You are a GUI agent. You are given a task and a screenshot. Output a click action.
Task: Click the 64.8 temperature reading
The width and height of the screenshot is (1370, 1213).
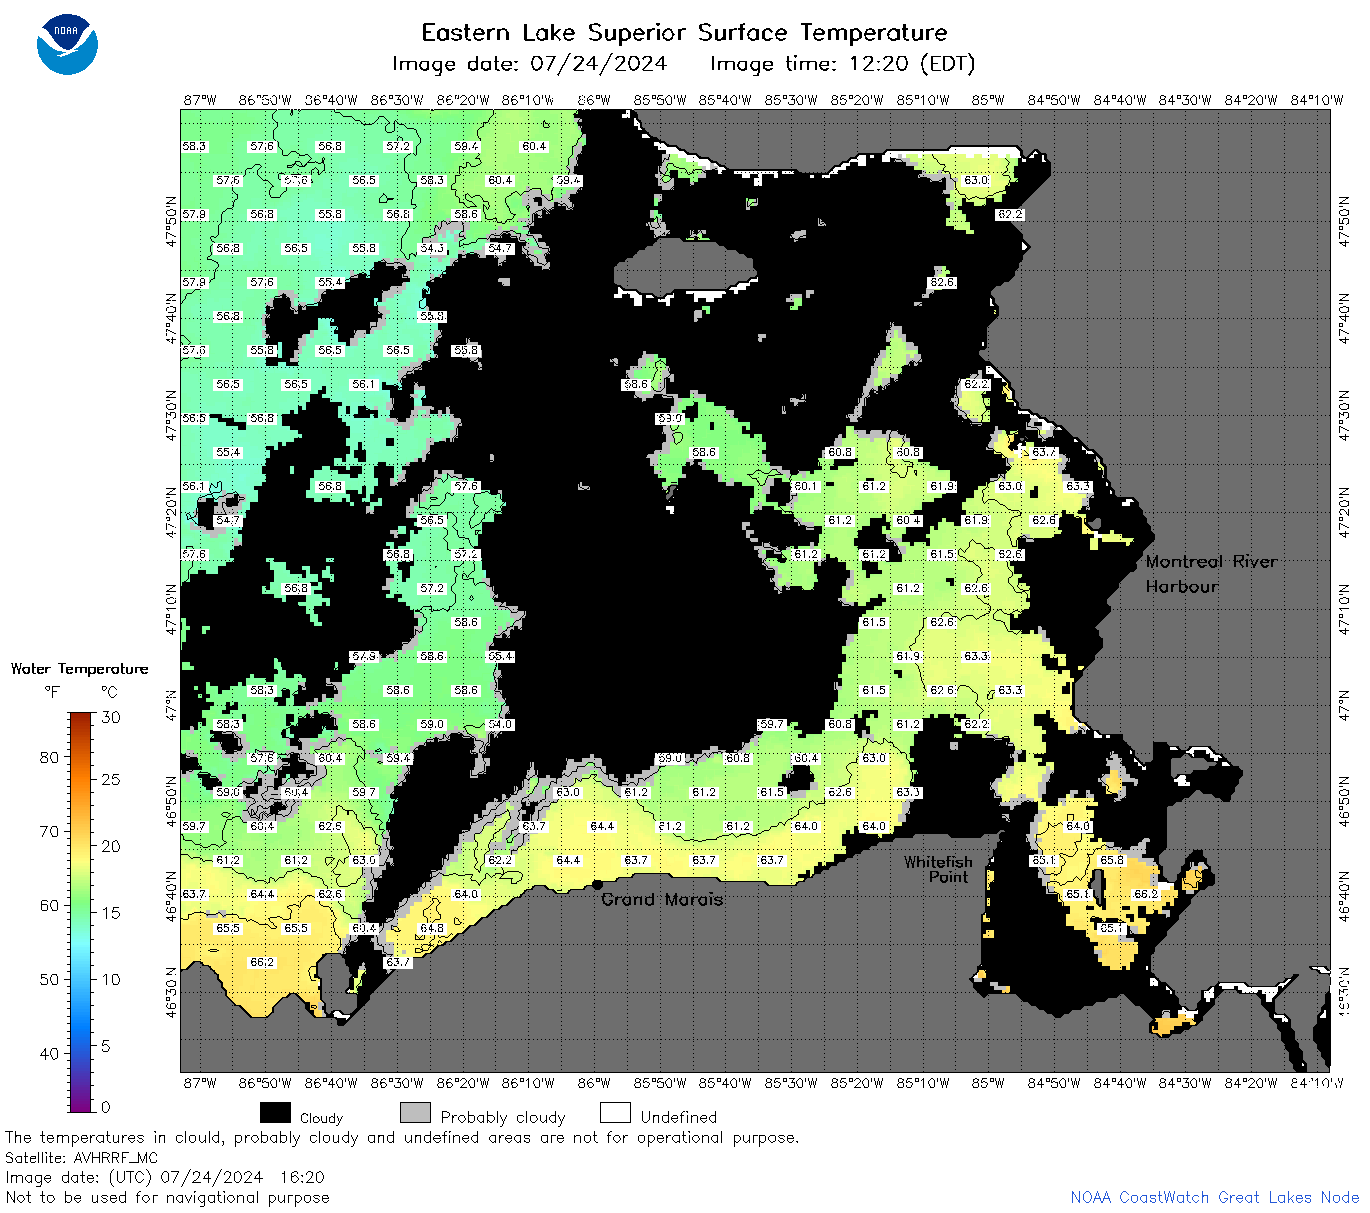click(x=432, y=928)
